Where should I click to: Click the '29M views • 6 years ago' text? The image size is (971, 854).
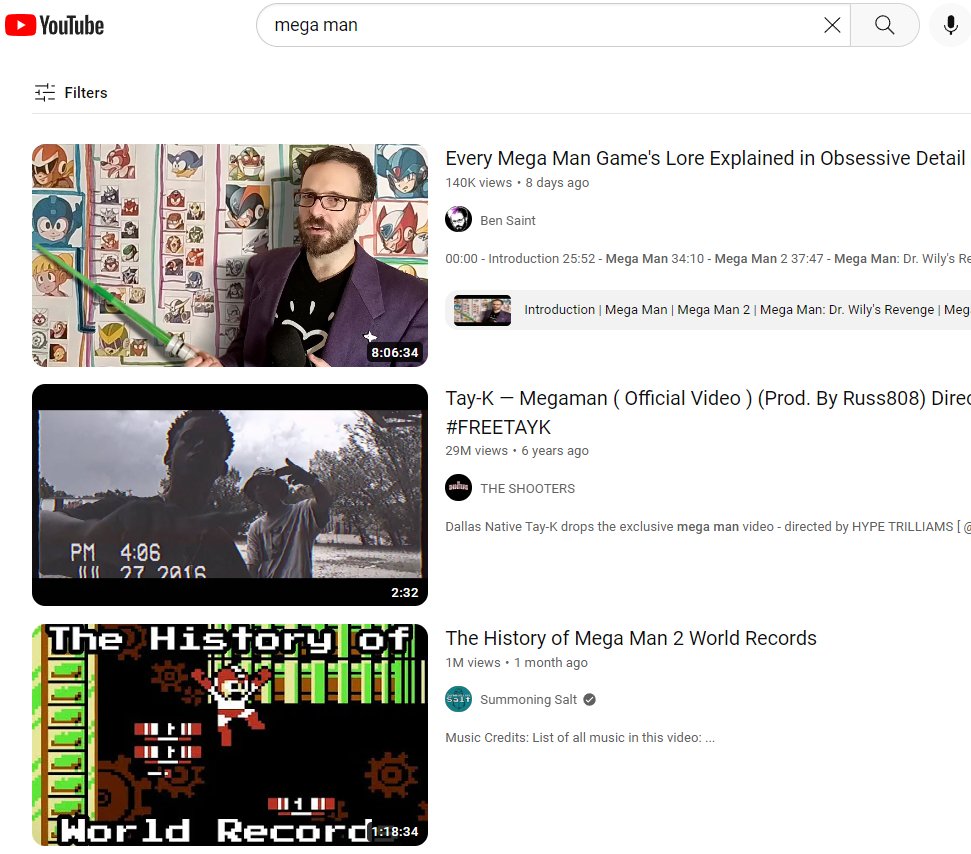(x=517, y=451)
